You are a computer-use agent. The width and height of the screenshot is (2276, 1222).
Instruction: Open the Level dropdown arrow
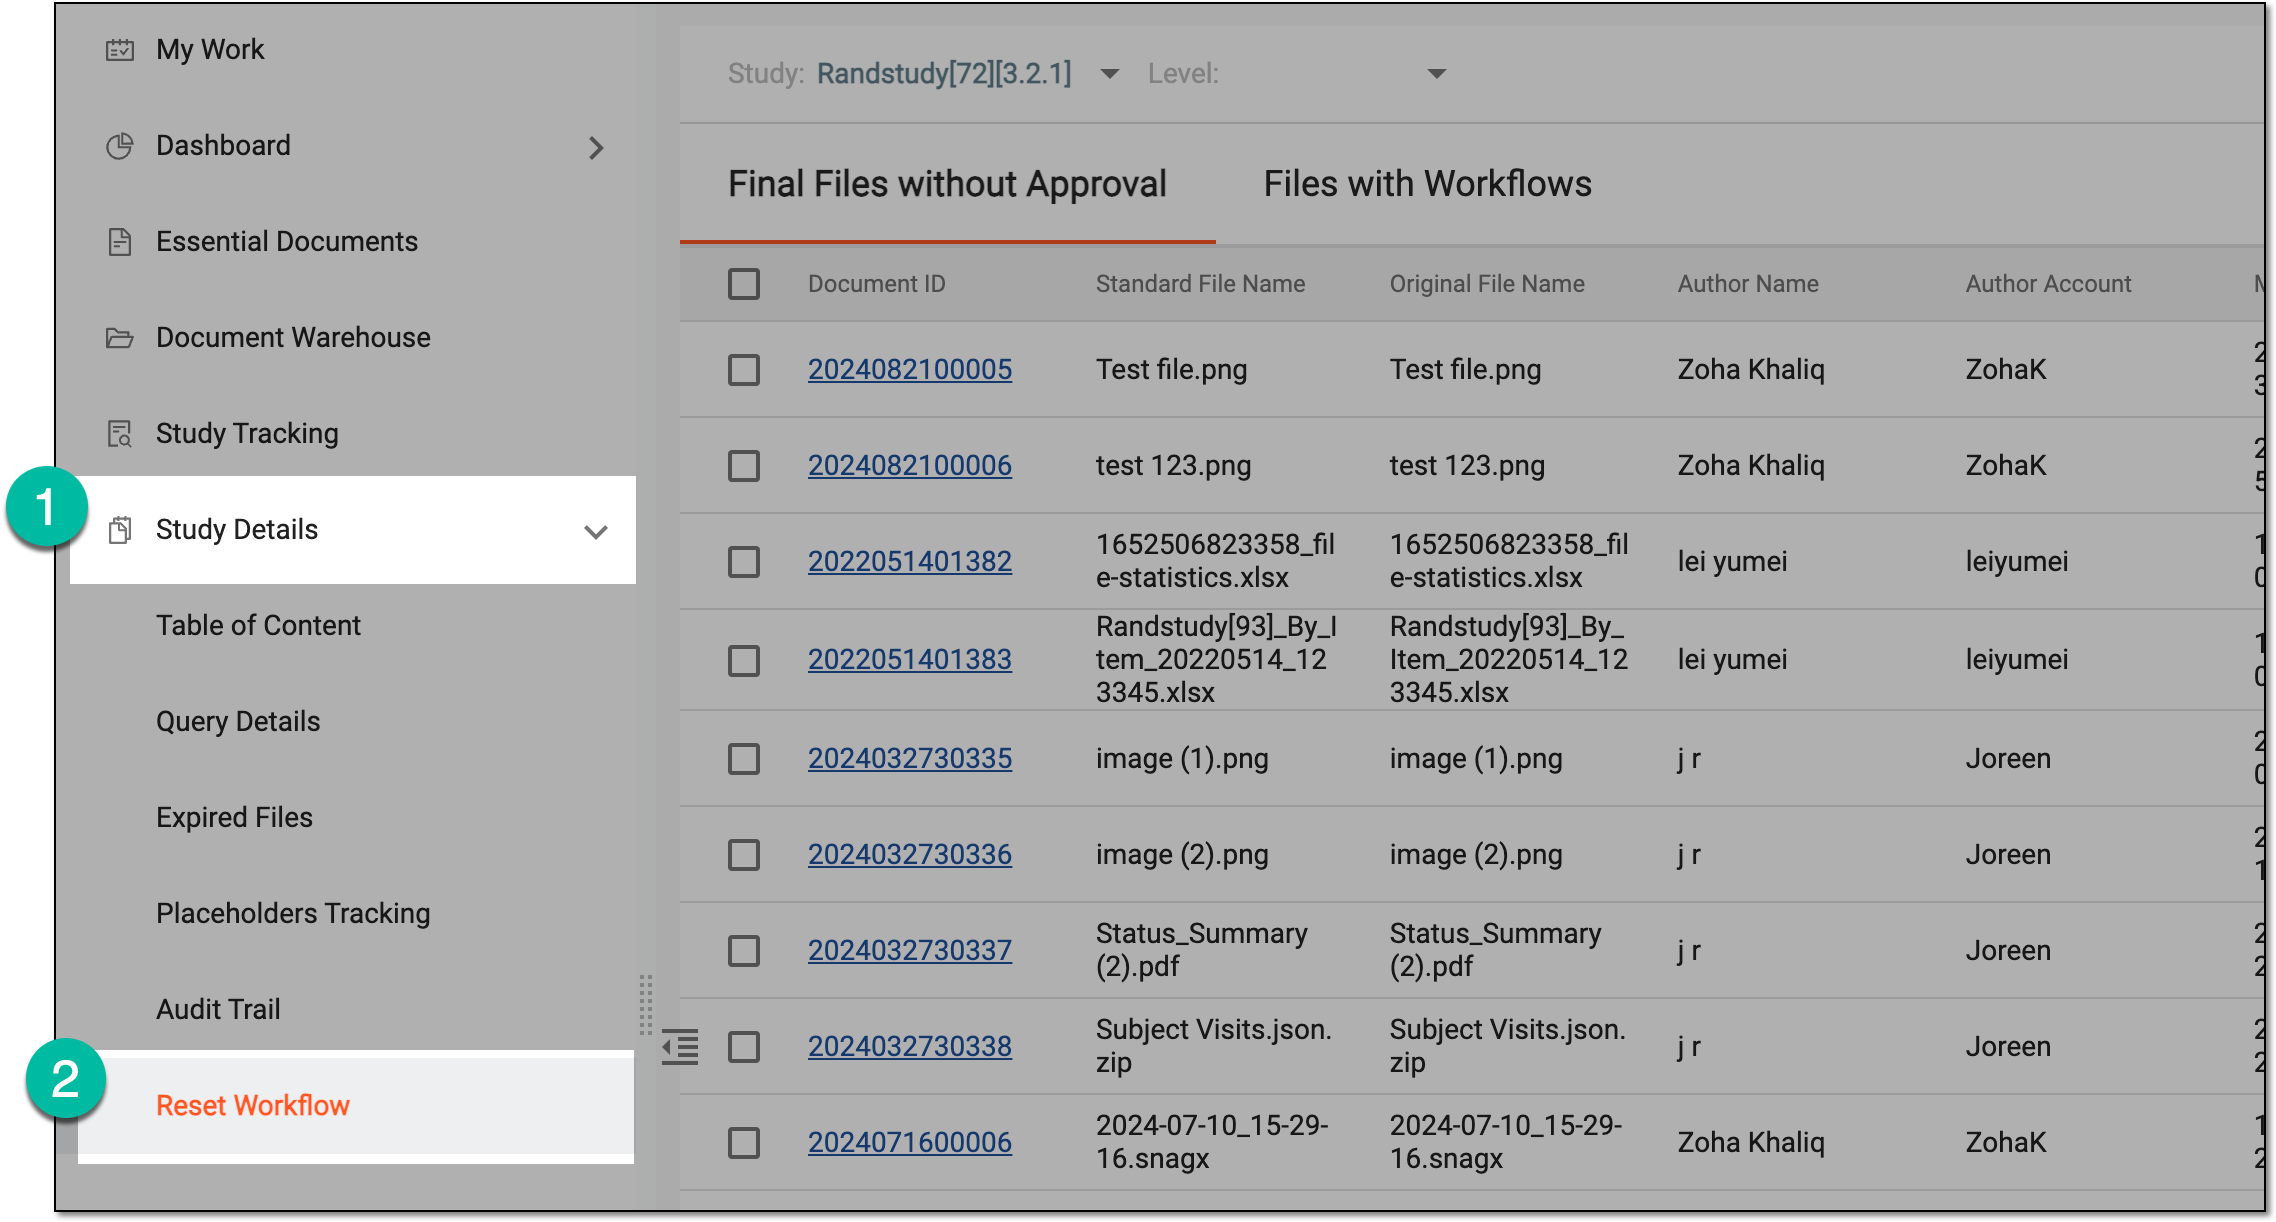coord(1437,74)
